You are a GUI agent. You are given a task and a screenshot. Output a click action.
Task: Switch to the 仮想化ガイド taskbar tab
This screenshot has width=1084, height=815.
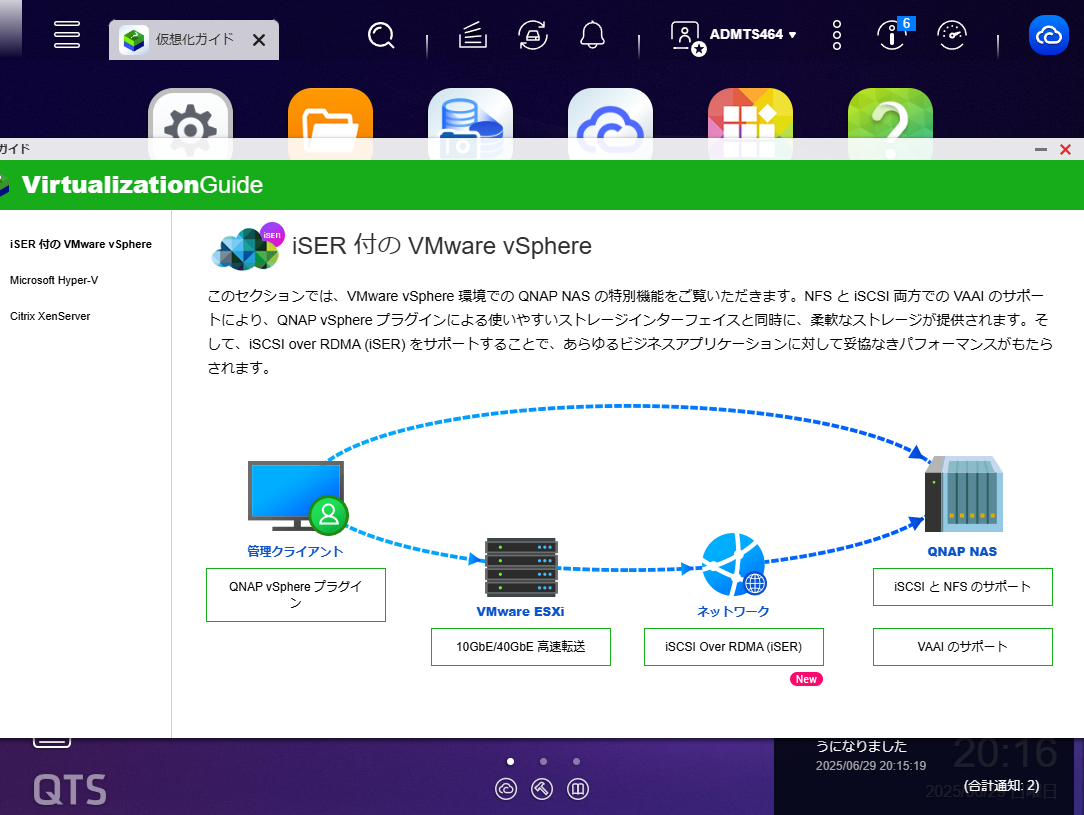pos(185,39)
